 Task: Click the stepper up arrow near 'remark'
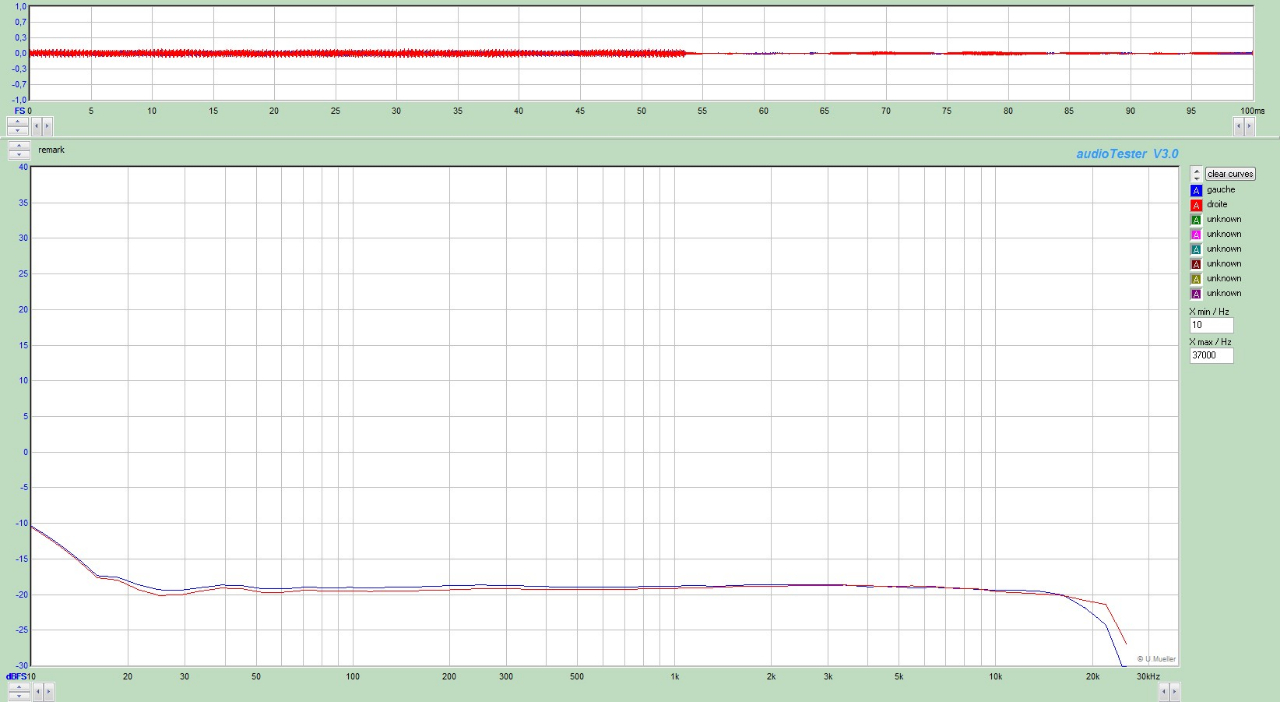click(x=18, y=146)
